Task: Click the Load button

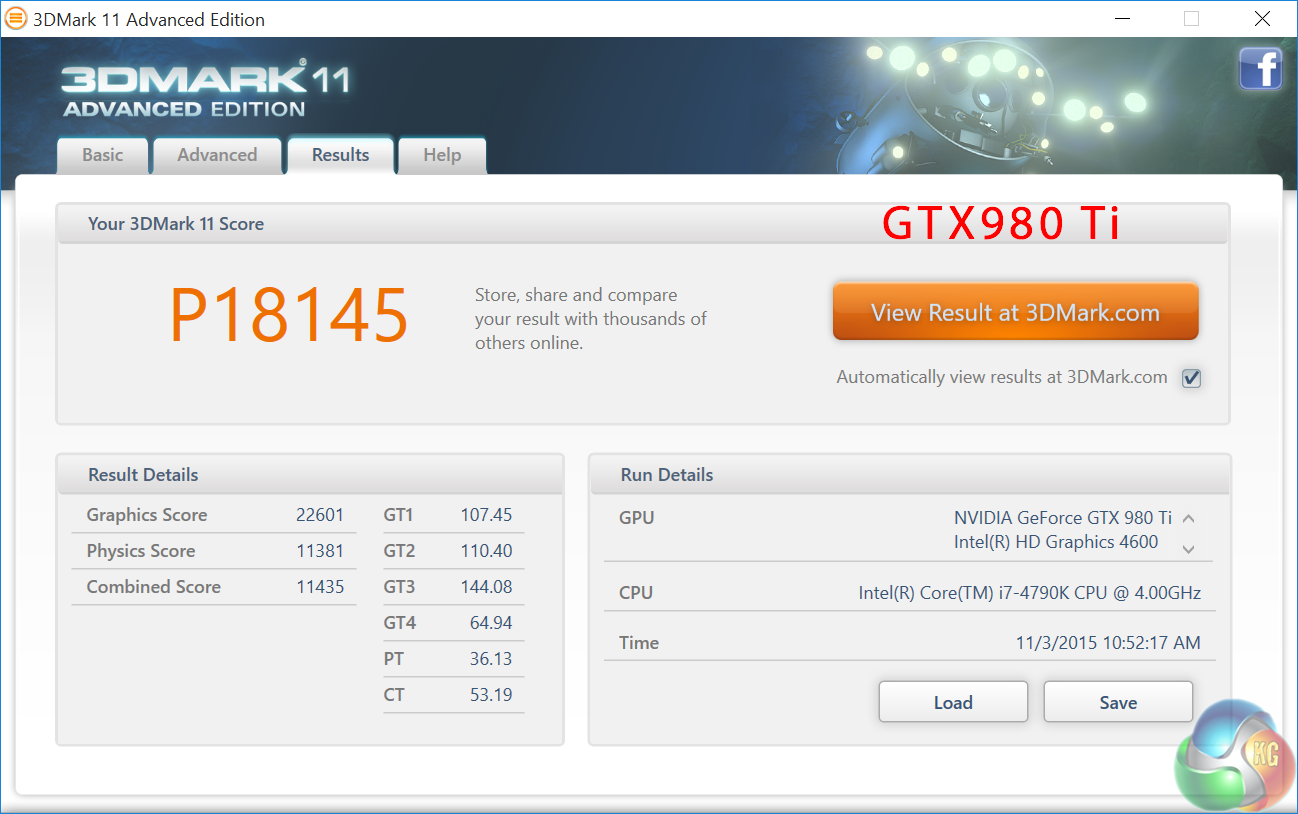Action: tap(953, 702)
